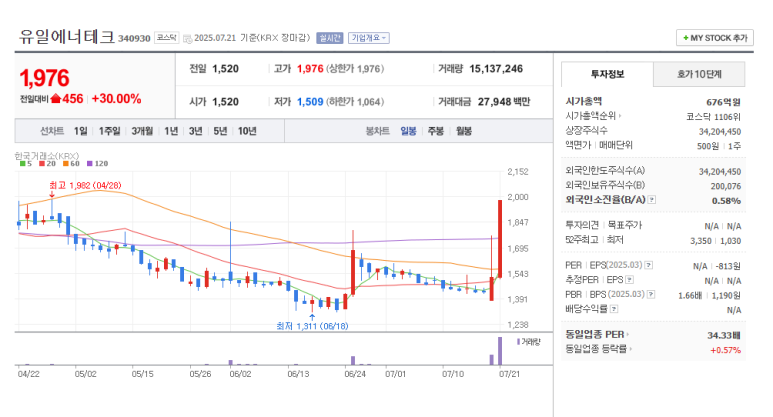Click the 거래량 volume legend marker

(518, 342)
